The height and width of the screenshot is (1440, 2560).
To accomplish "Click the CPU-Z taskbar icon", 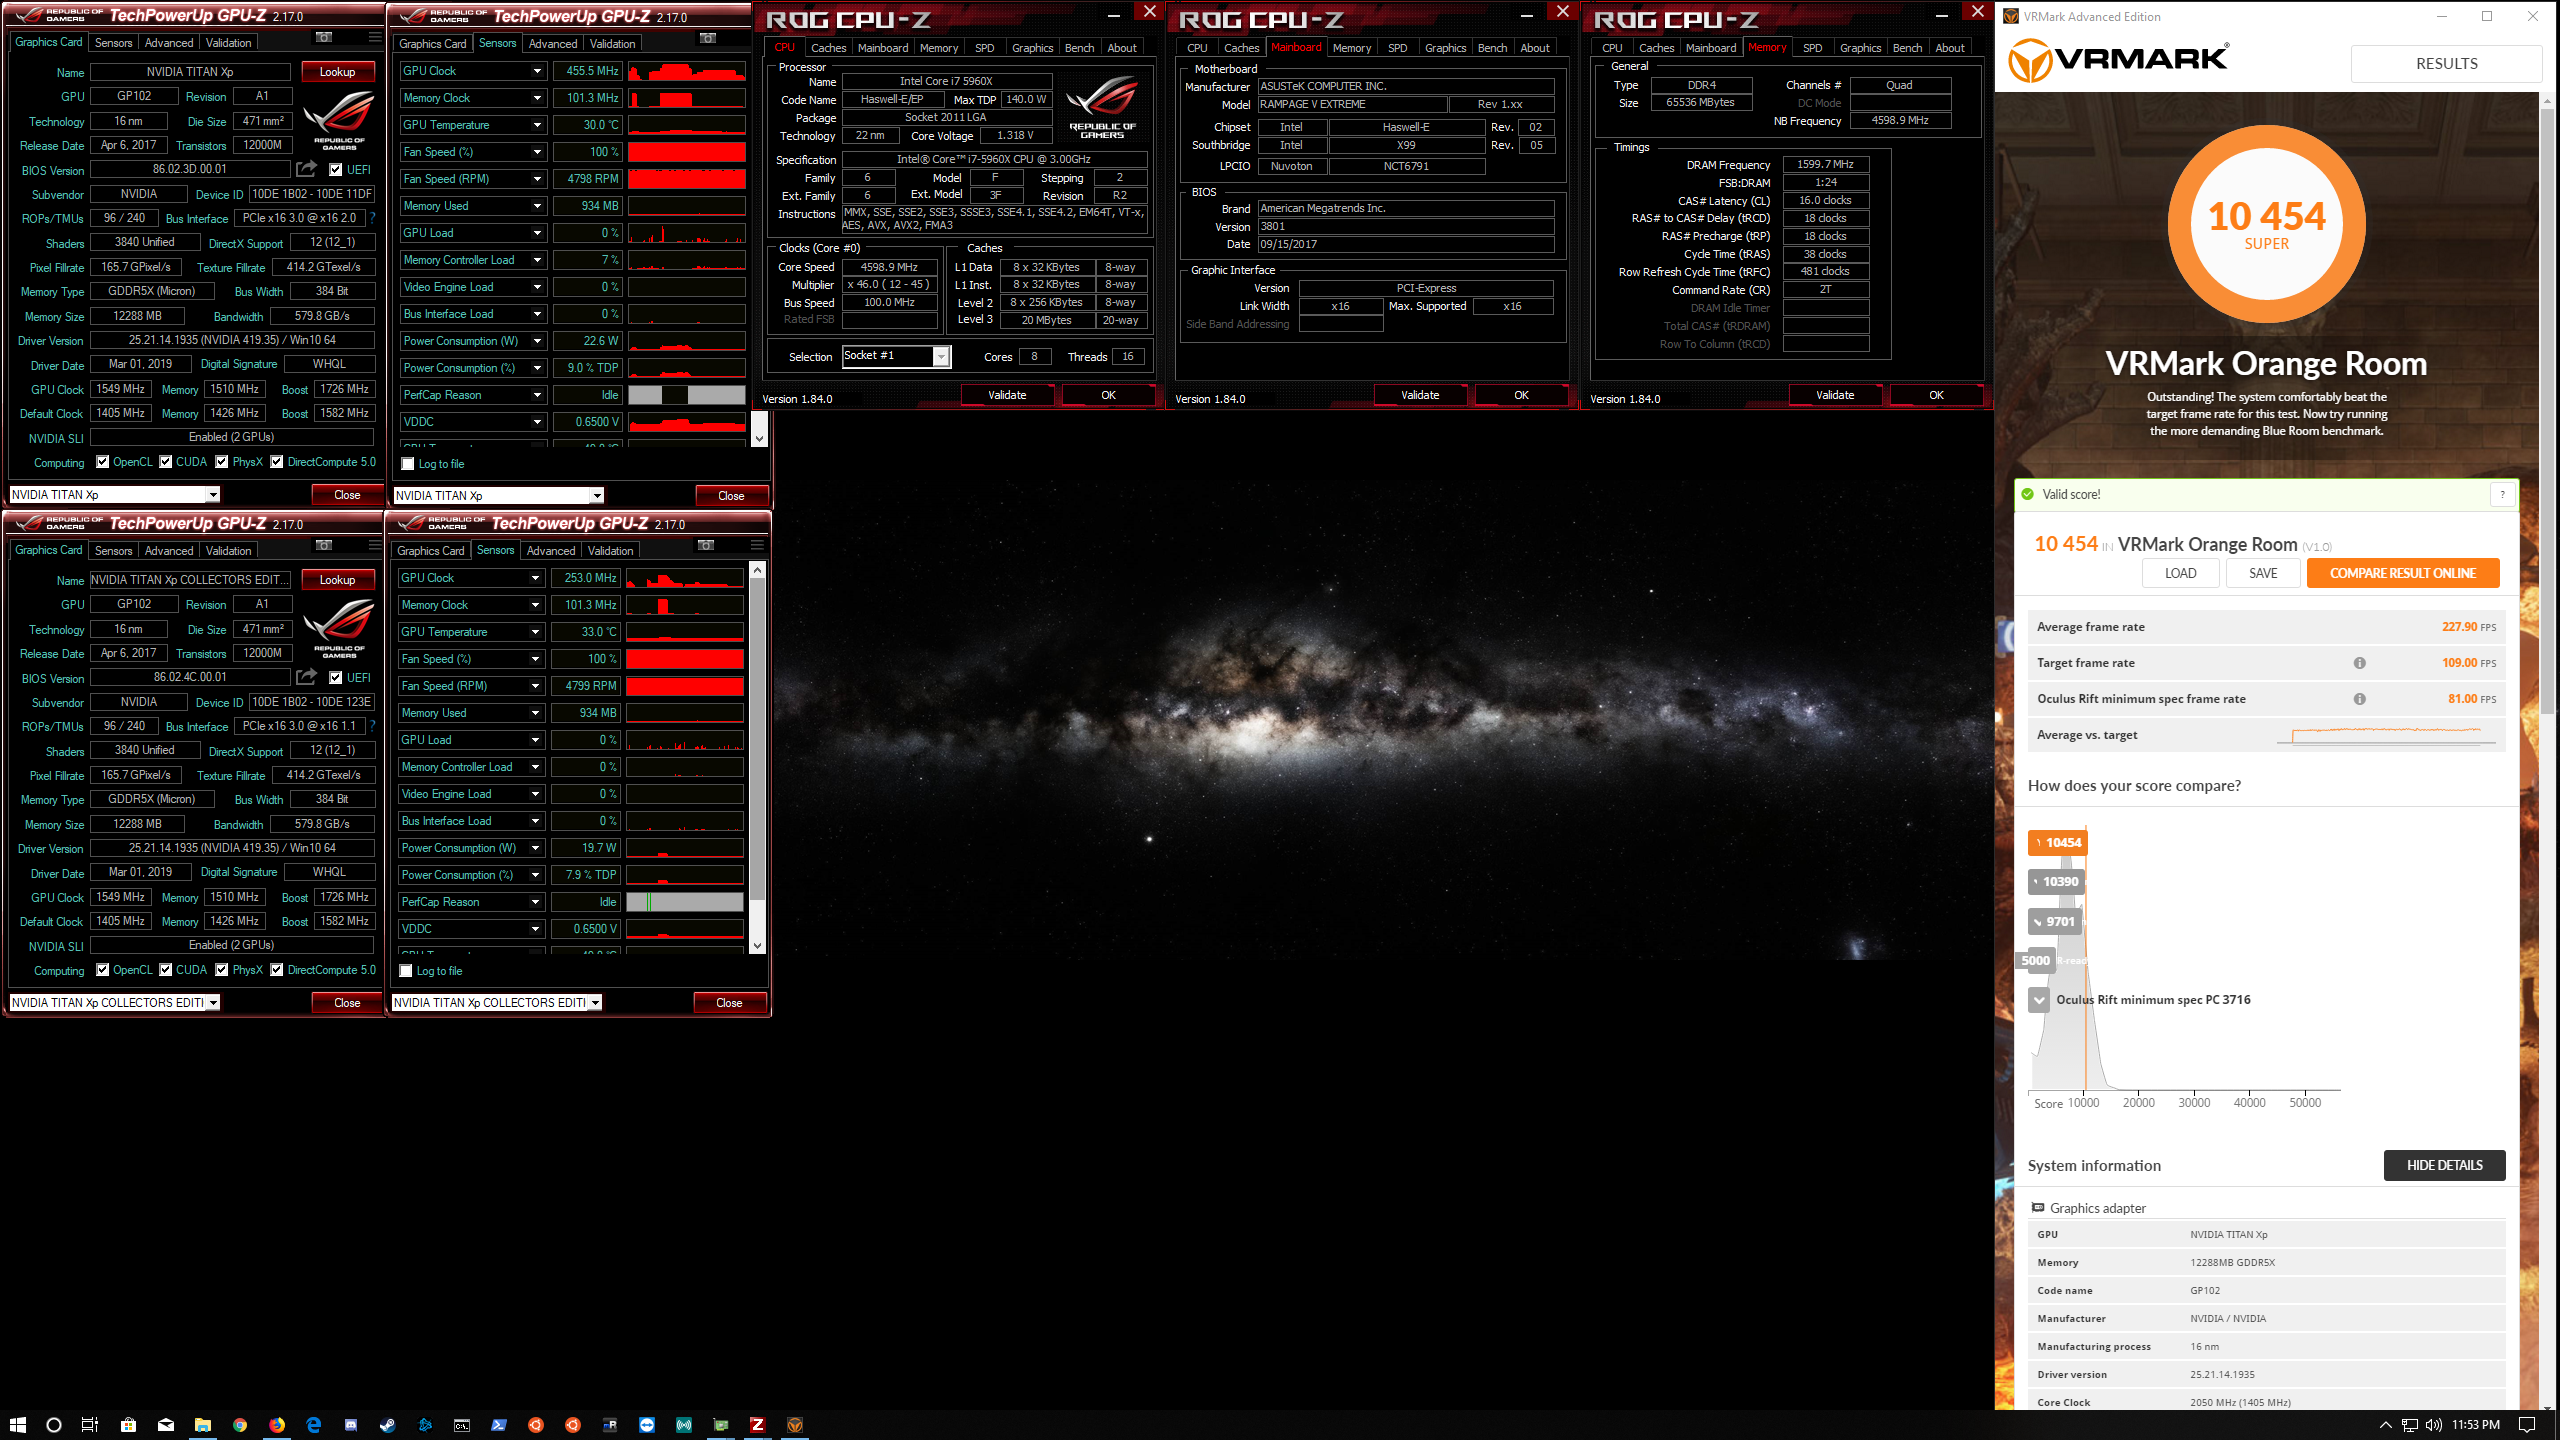I will [x=757, y=1425].
